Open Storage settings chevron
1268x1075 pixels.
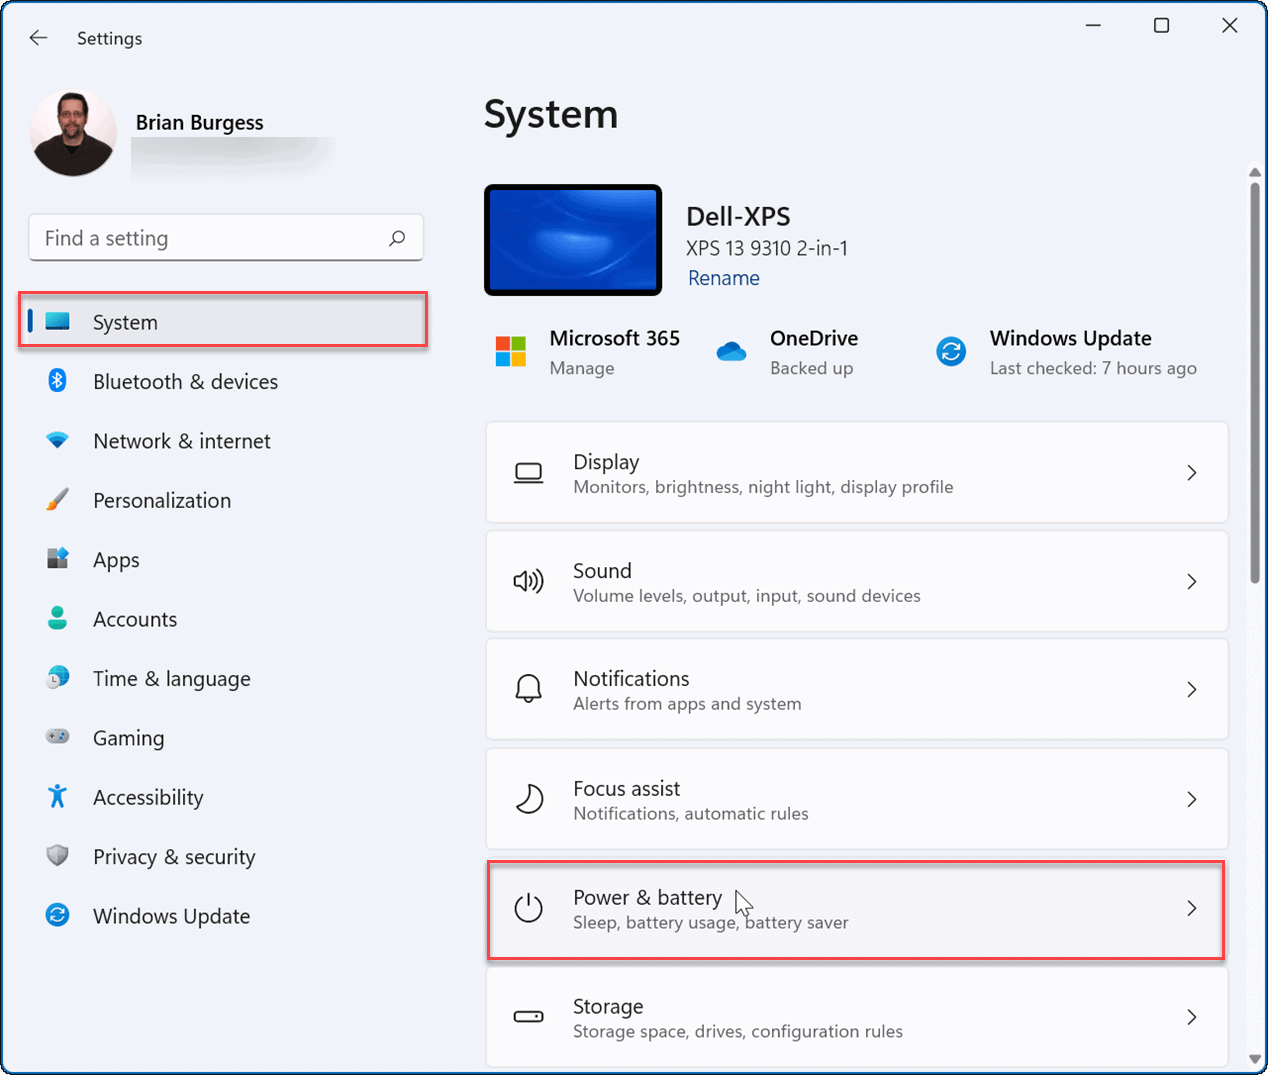click(x=1191, y=1017)
